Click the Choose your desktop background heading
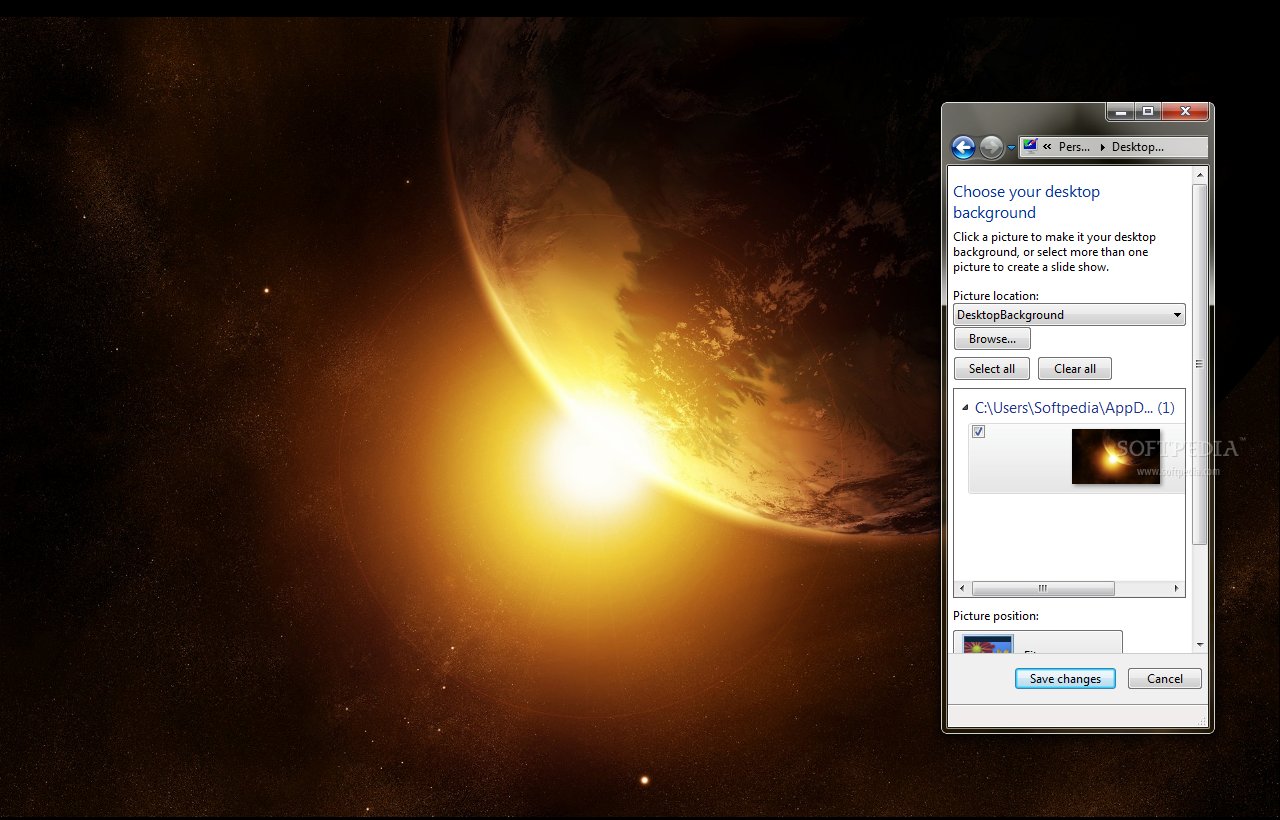 [x=1026, y=202]
